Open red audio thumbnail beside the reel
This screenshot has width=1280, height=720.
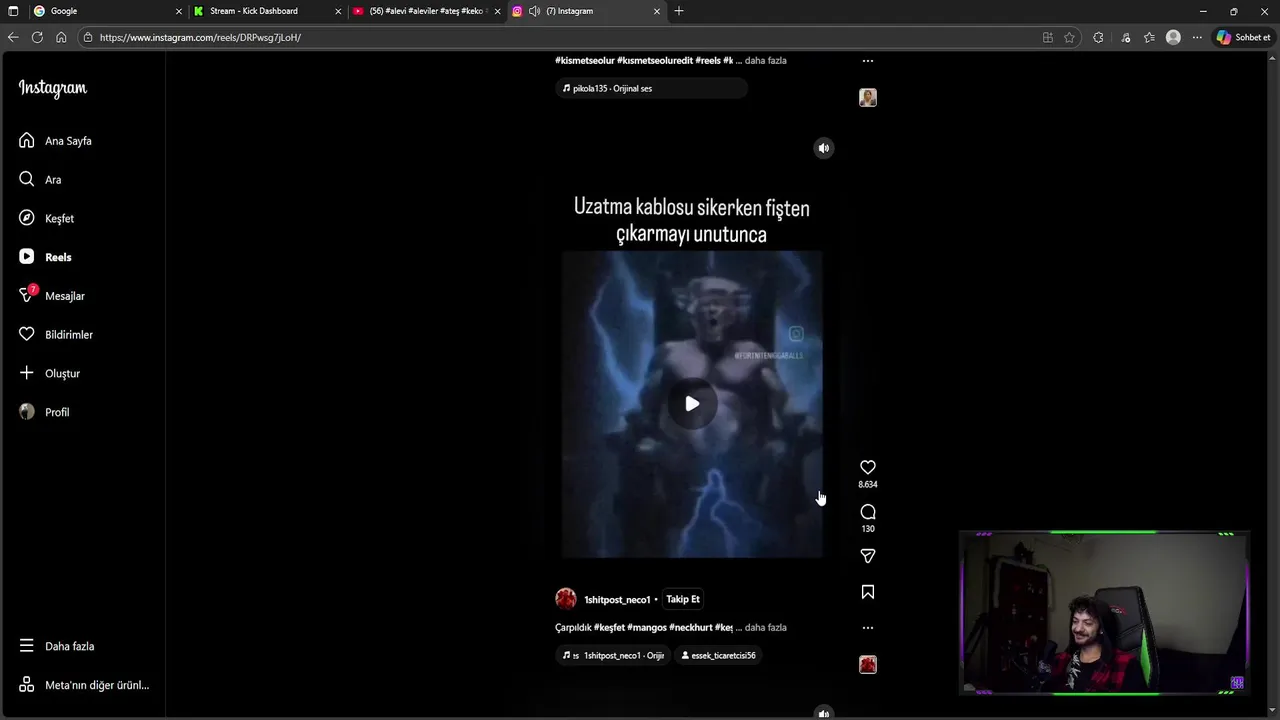coord(868,664)
